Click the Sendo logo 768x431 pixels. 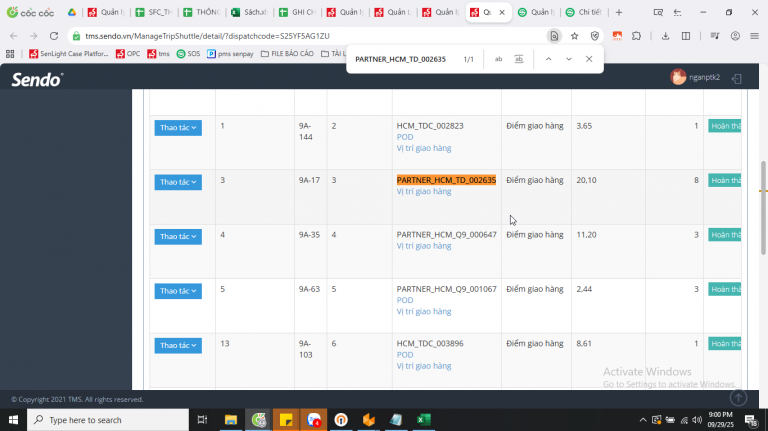click(x=37, y=79)
